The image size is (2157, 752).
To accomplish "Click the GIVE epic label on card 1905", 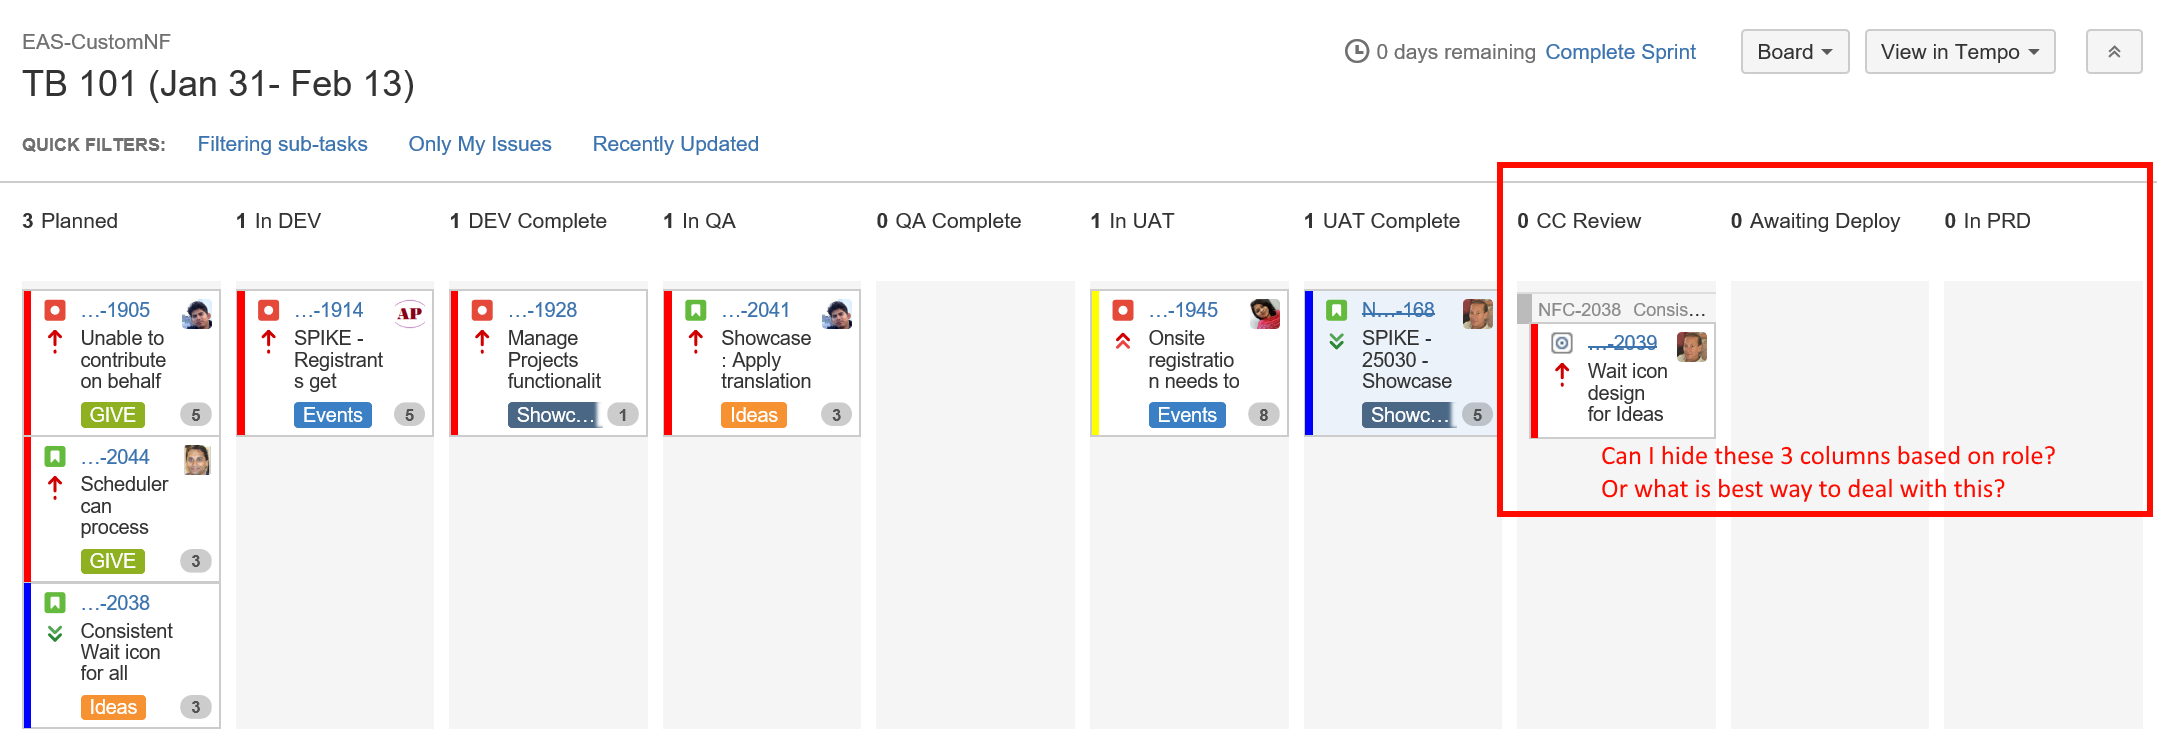I will click(x=113, y=415).
